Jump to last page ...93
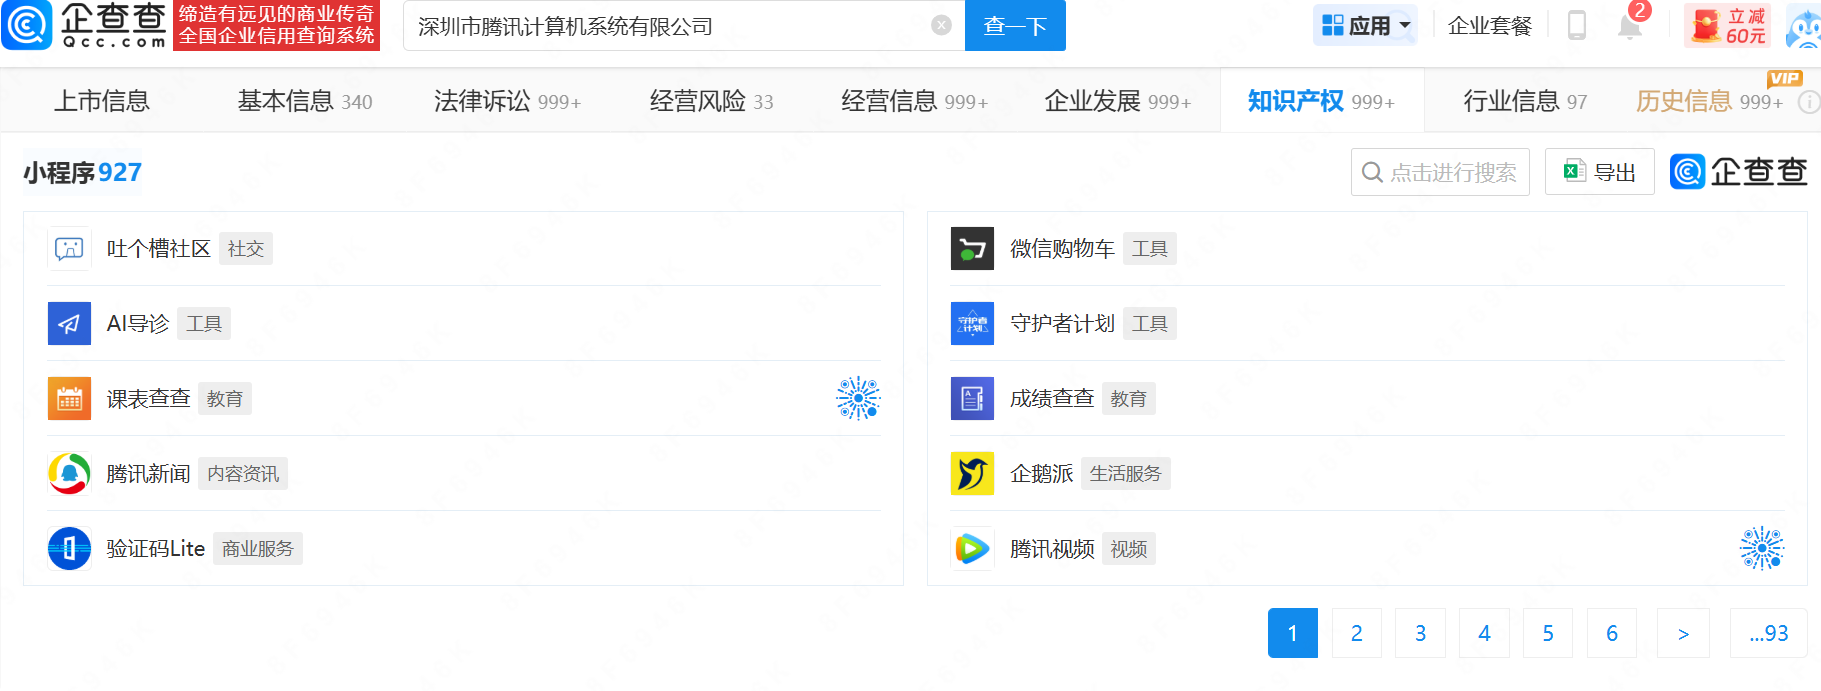The height and width of the screenshot is (691, 1821). [x=1768, y=633]
